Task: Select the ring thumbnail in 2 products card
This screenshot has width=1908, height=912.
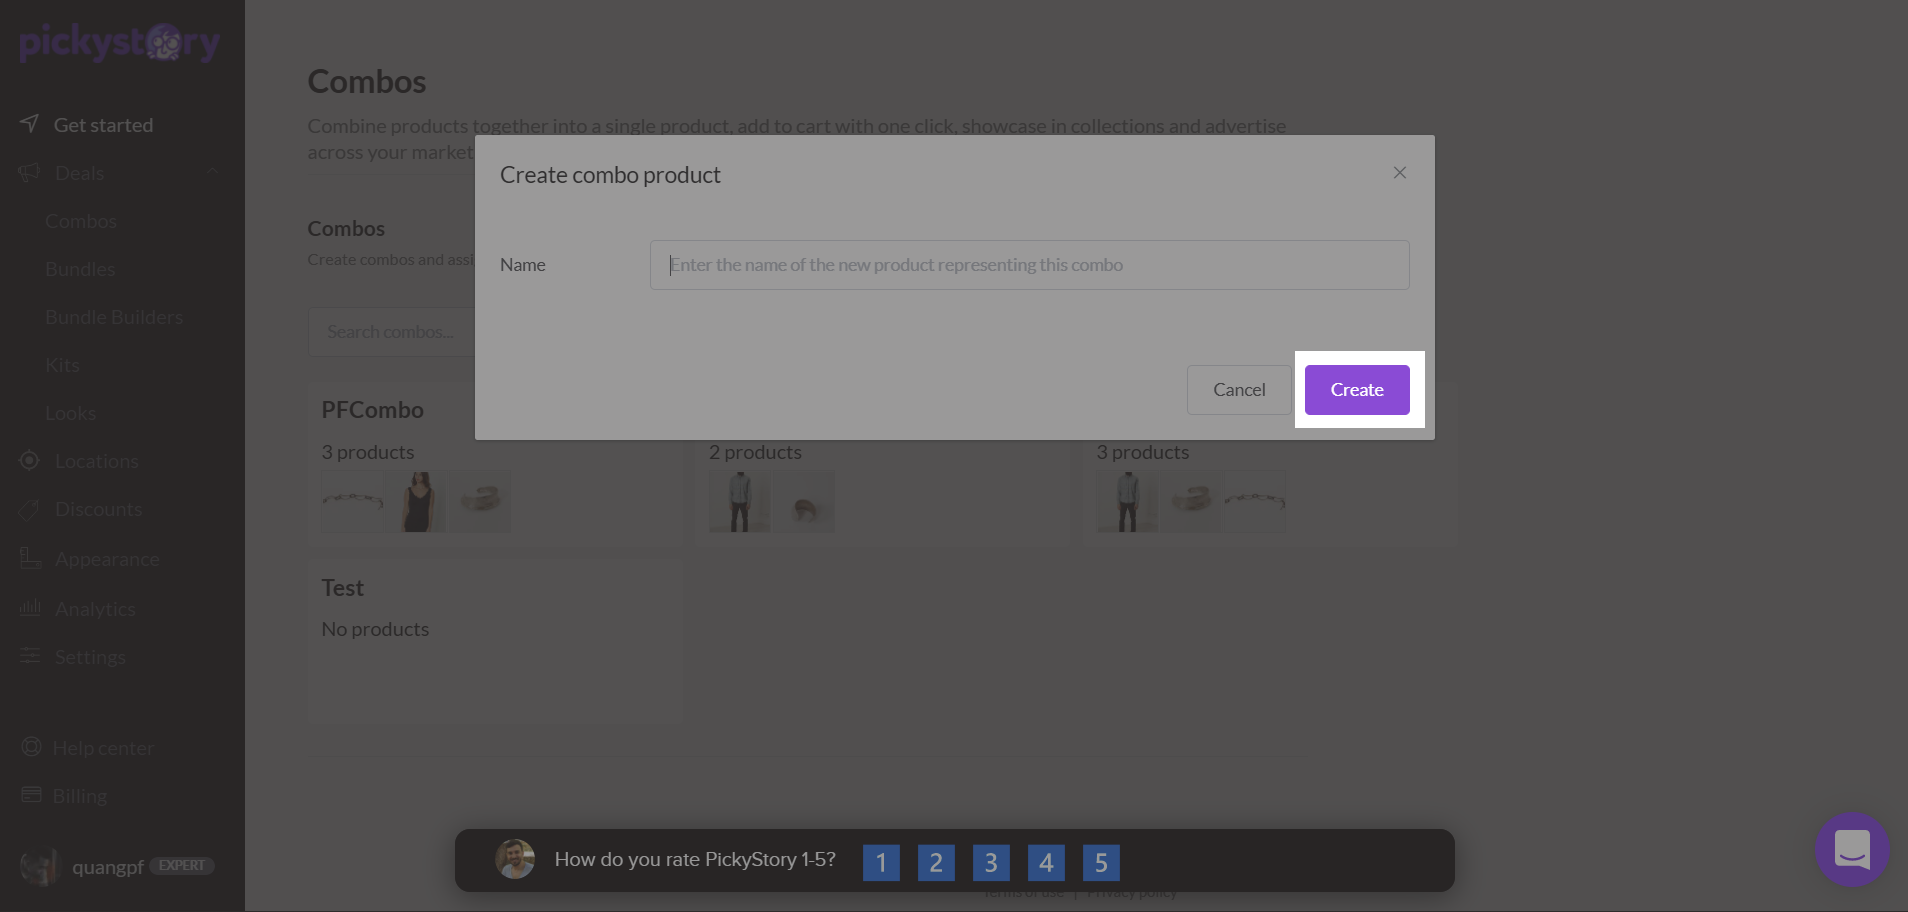Action: point(803,501)
